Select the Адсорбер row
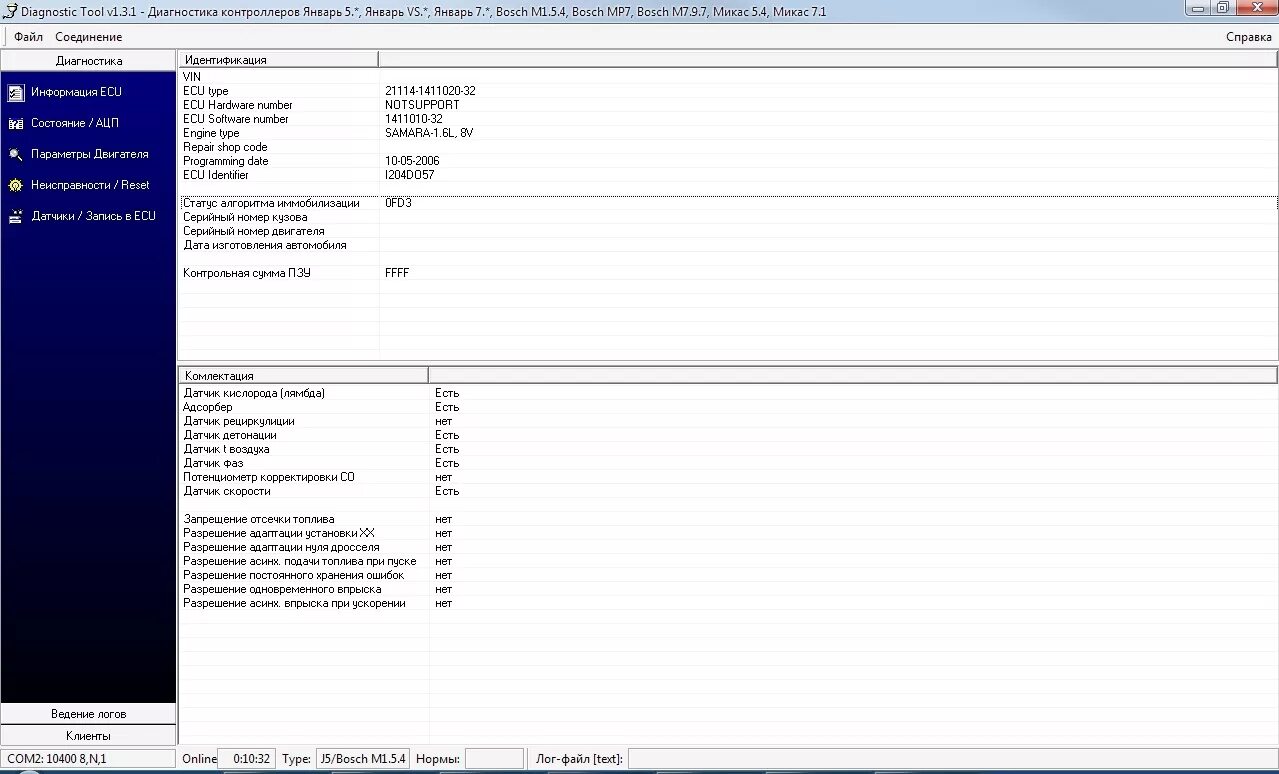This screenshot has width=1279, height=774. (x=728, y=407)
